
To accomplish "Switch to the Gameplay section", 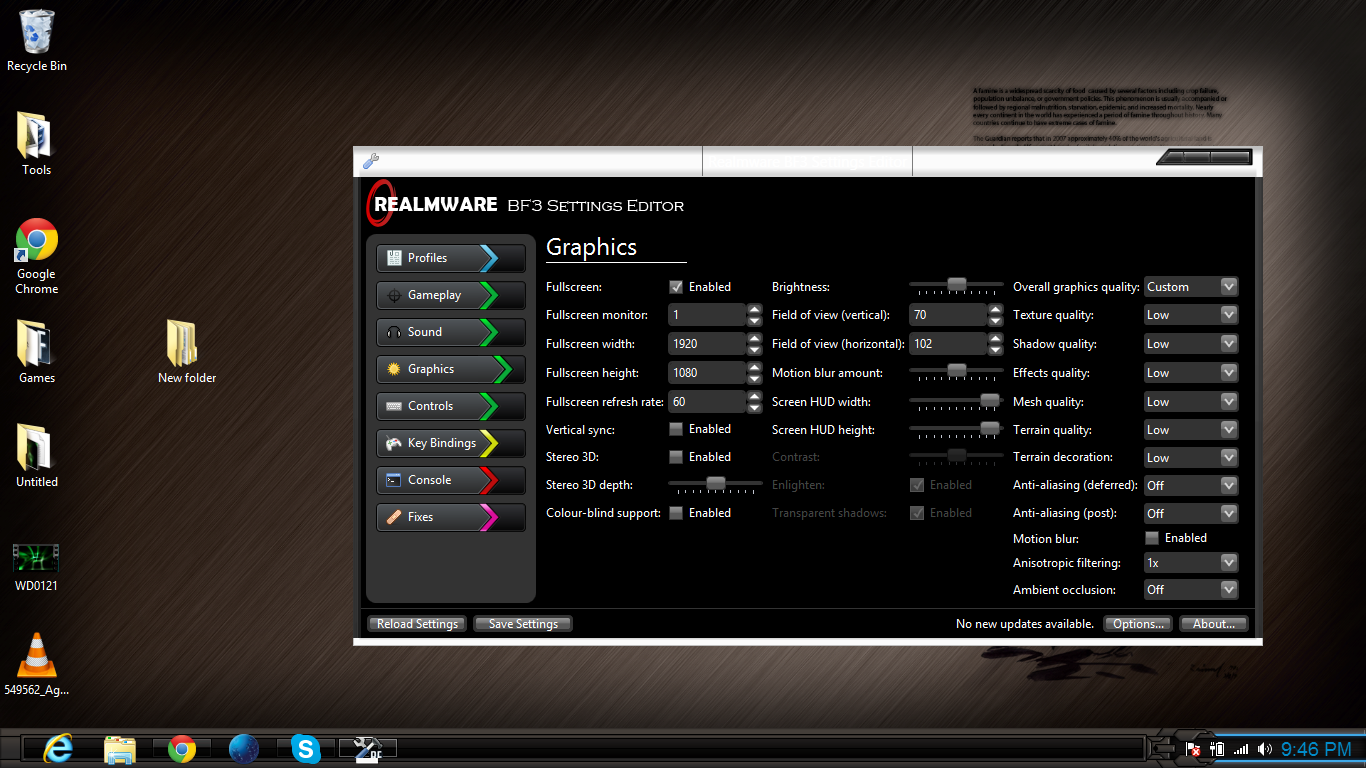I will (451, 295).
